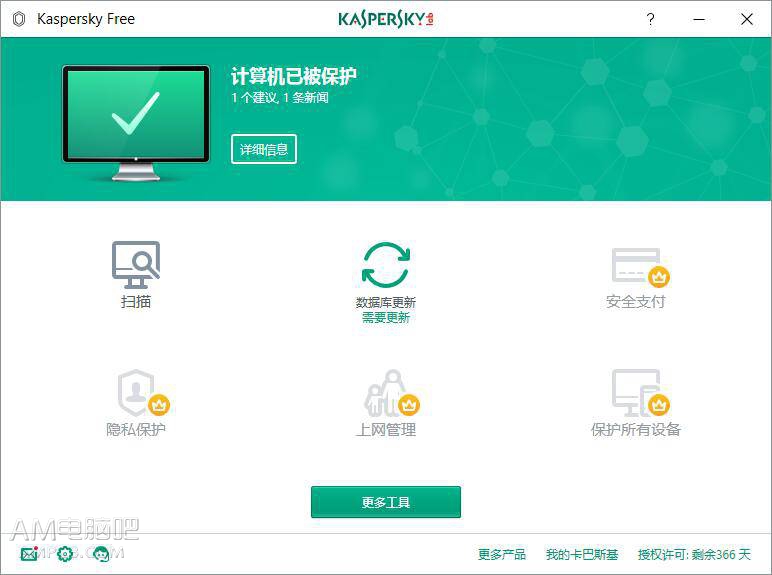Open the 上网管理 parental control icon

[392, 393]
